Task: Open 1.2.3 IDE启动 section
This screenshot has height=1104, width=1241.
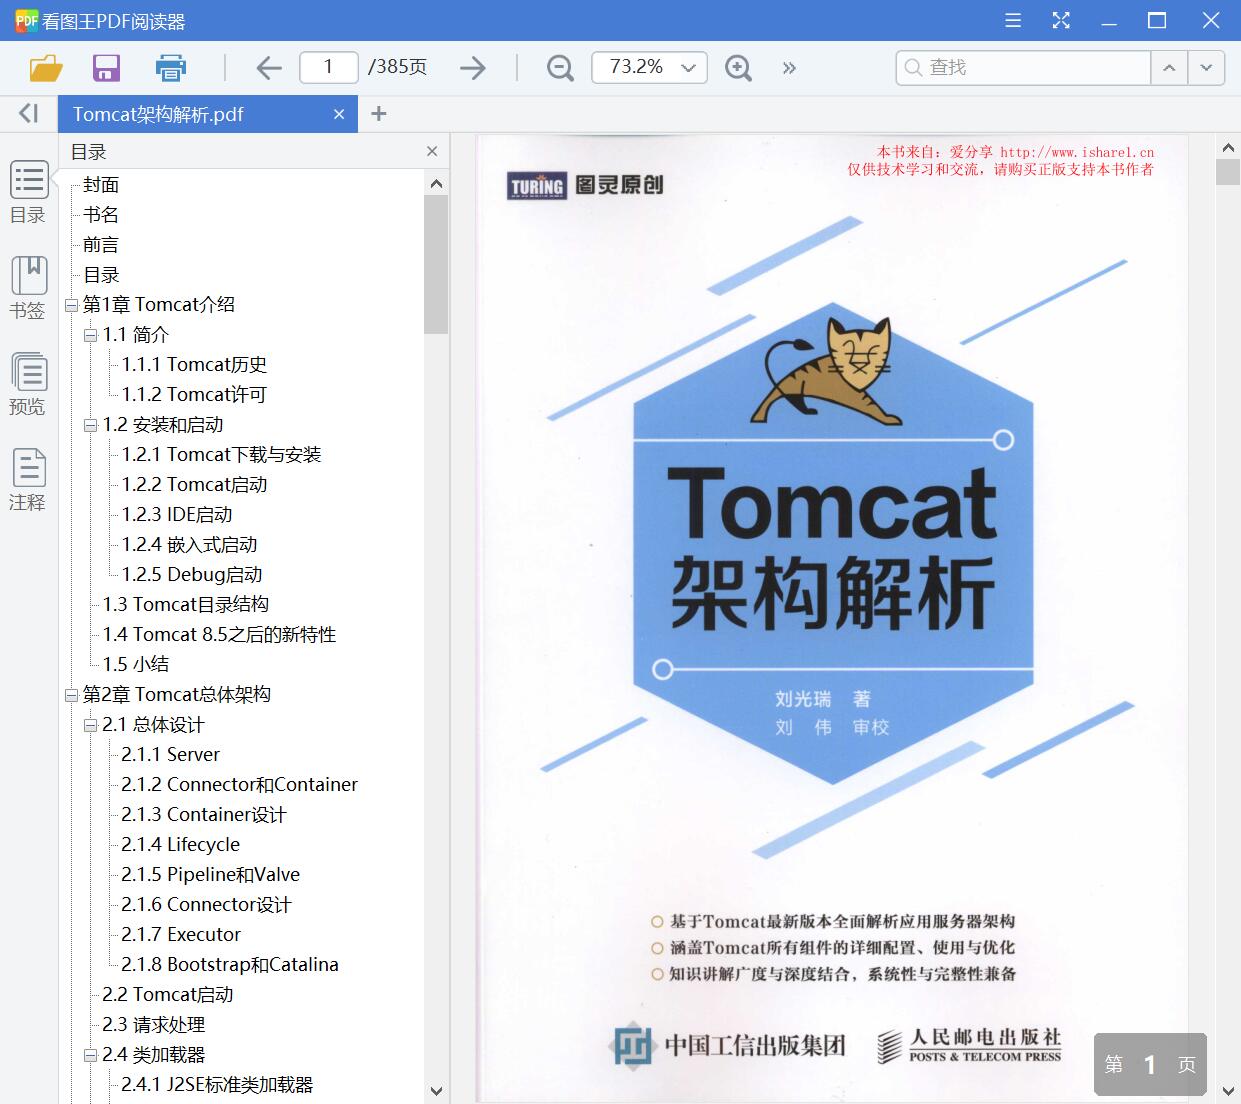Action: pos(177,515)
